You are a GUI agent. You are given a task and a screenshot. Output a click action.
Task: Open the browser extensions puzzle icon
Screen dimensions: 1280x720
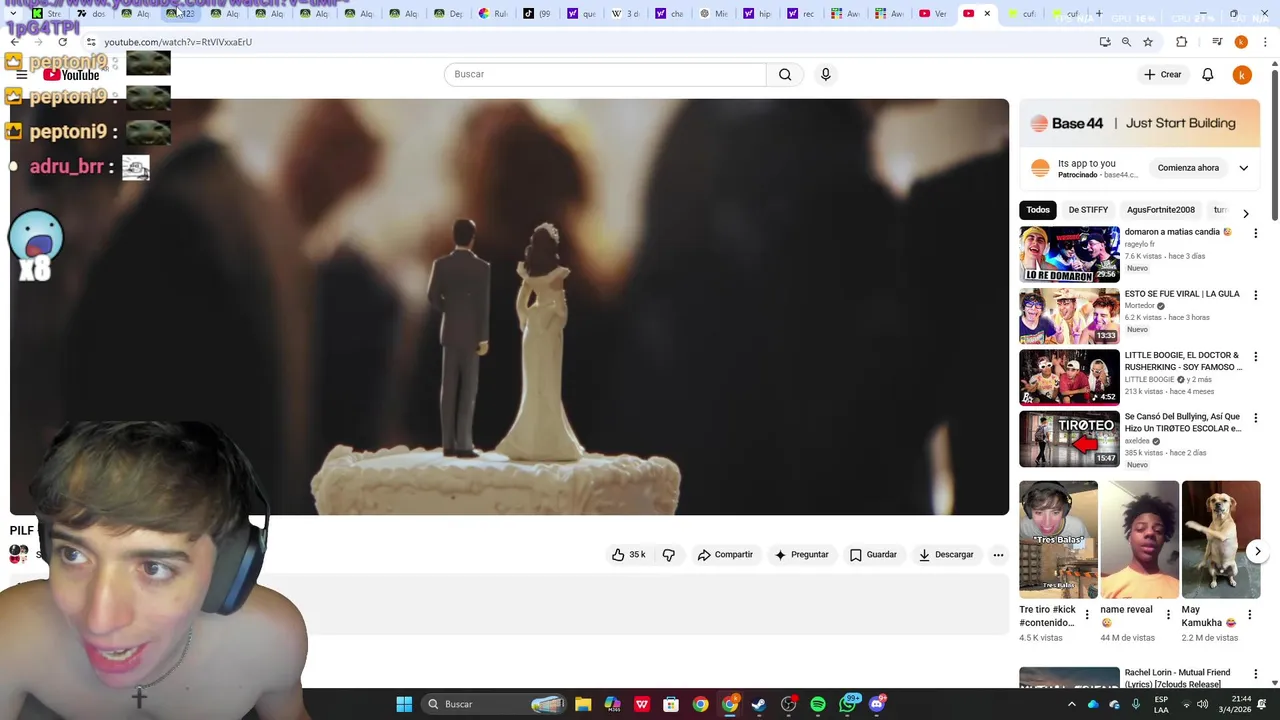[x=1181, y=42]
